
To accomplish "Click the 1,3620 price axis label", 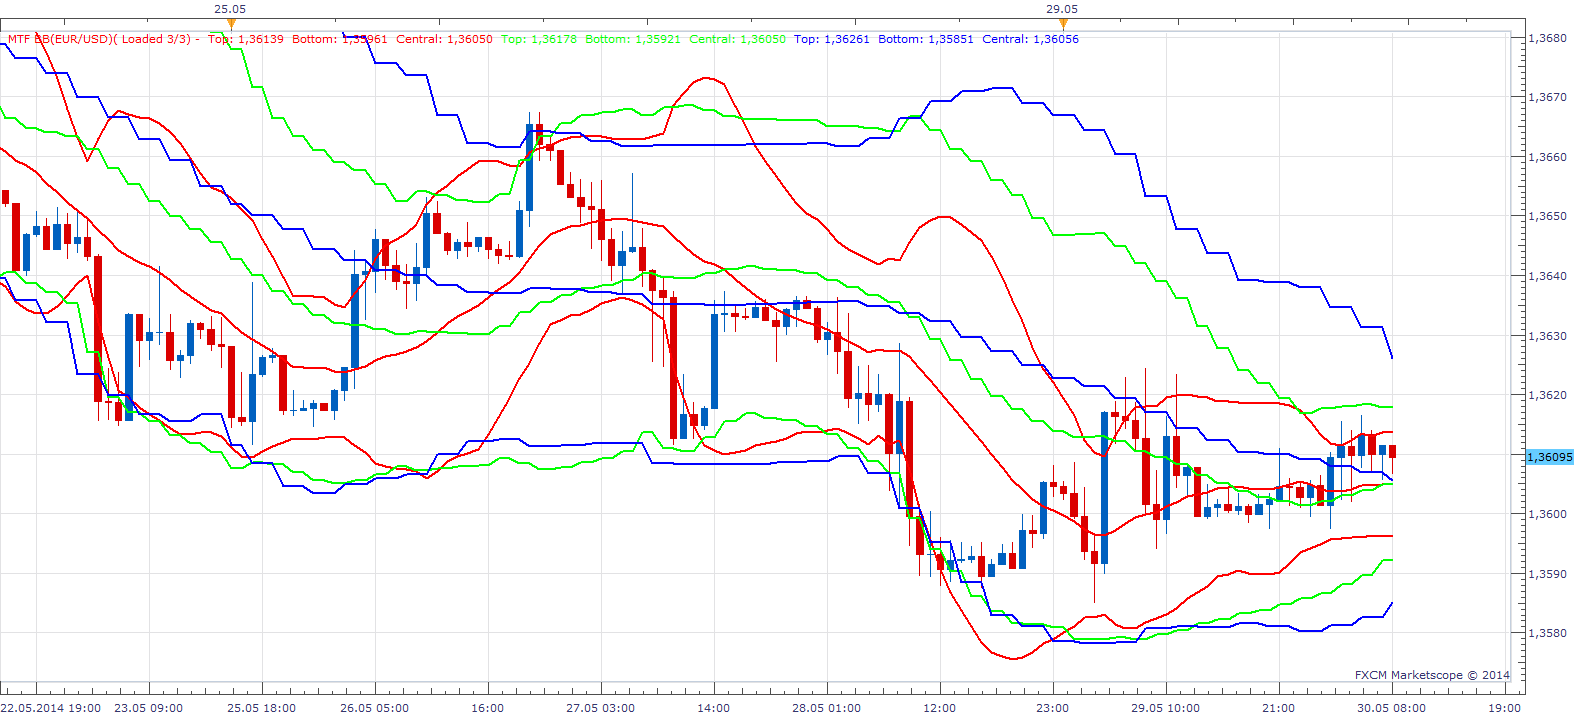I will [x=1548, y=395].
